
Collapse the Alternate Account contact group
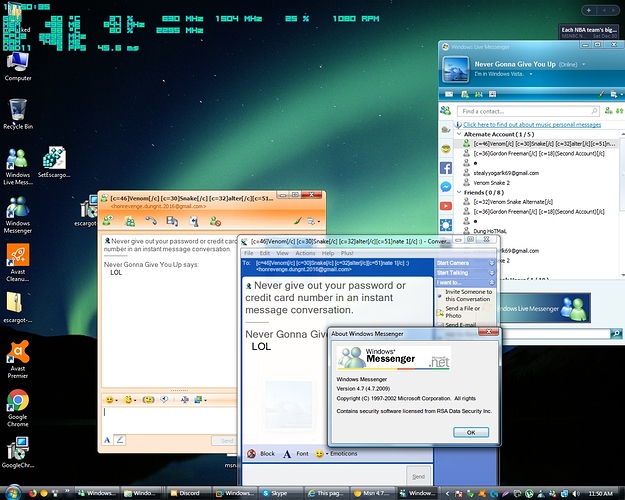point(459,134)
